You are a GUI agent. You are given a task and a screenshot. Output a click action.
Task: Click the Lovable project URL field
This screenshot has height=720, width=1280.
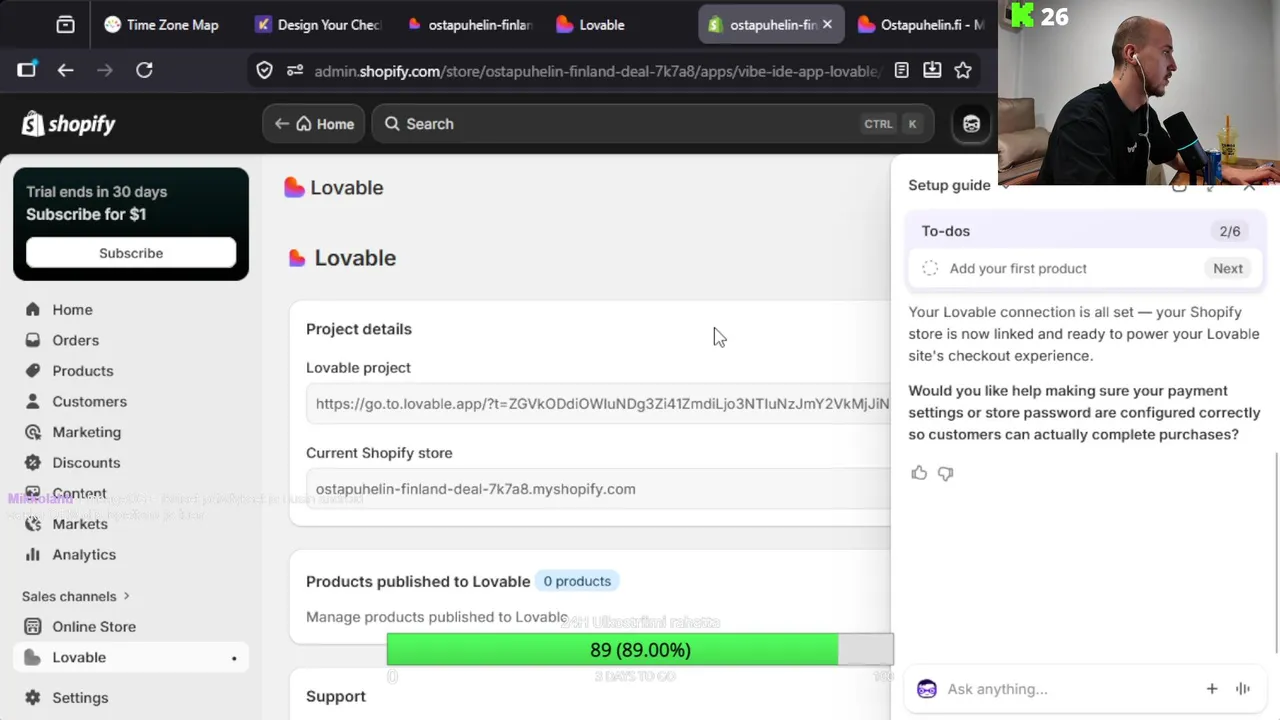coord(598,404)
